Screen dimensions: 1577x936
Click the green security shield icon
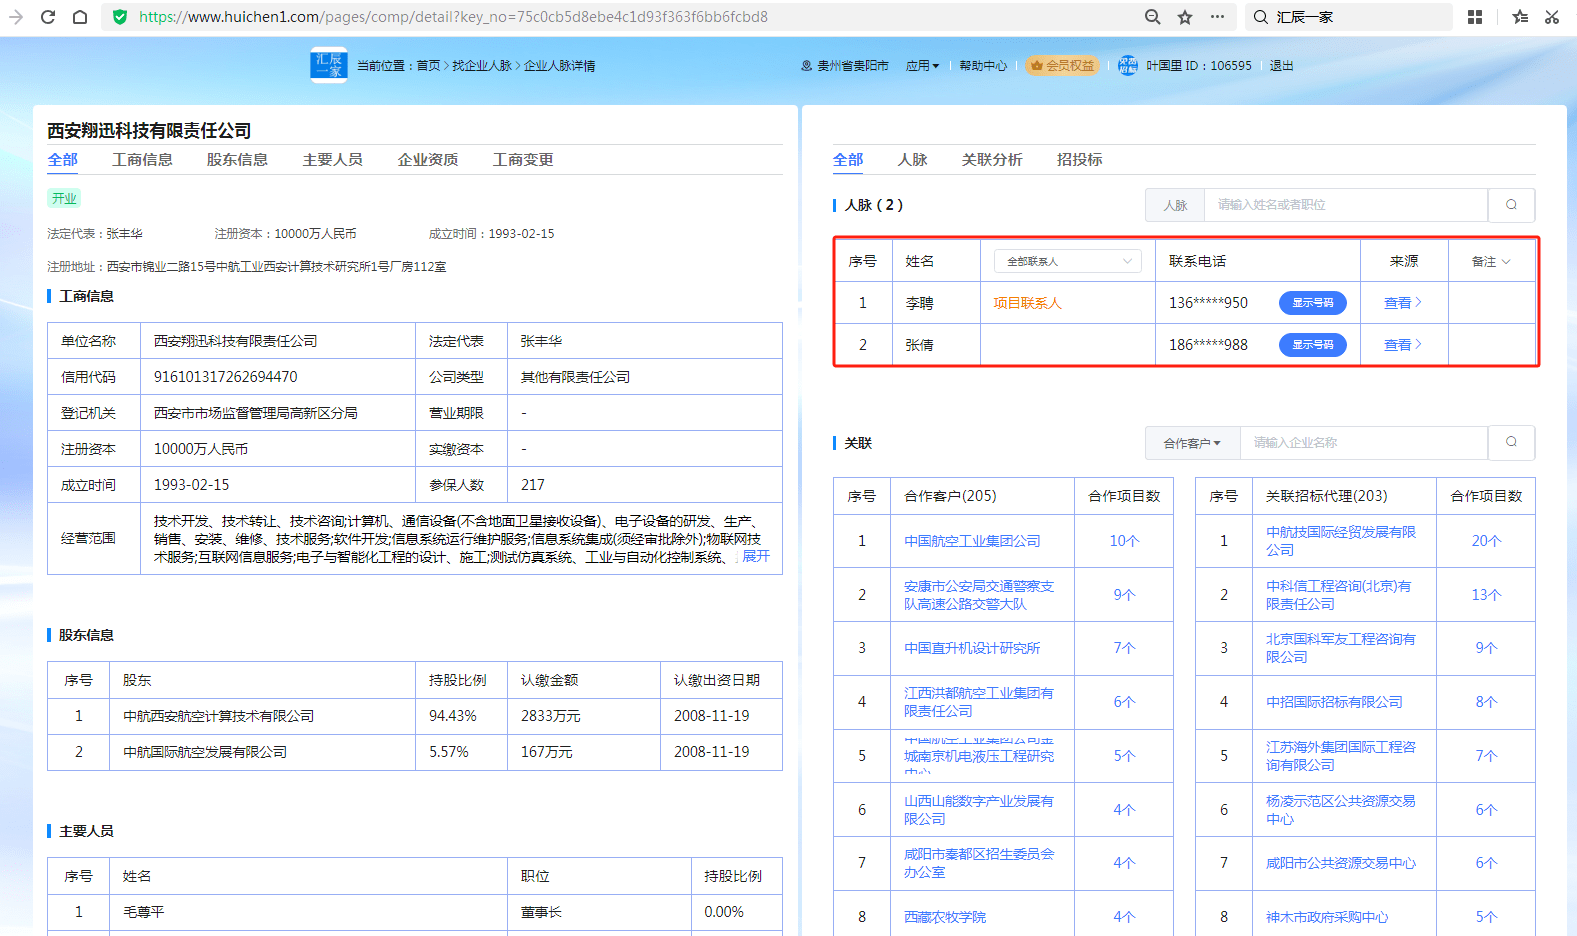click(x=120, y=17)
